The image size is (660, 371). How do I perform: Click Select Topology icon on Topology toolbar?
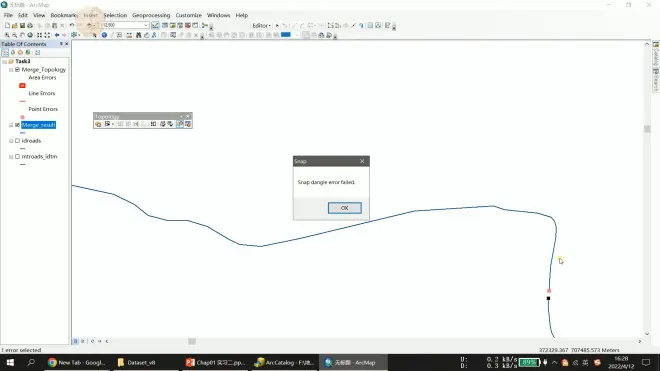click(x=98, y=124)
